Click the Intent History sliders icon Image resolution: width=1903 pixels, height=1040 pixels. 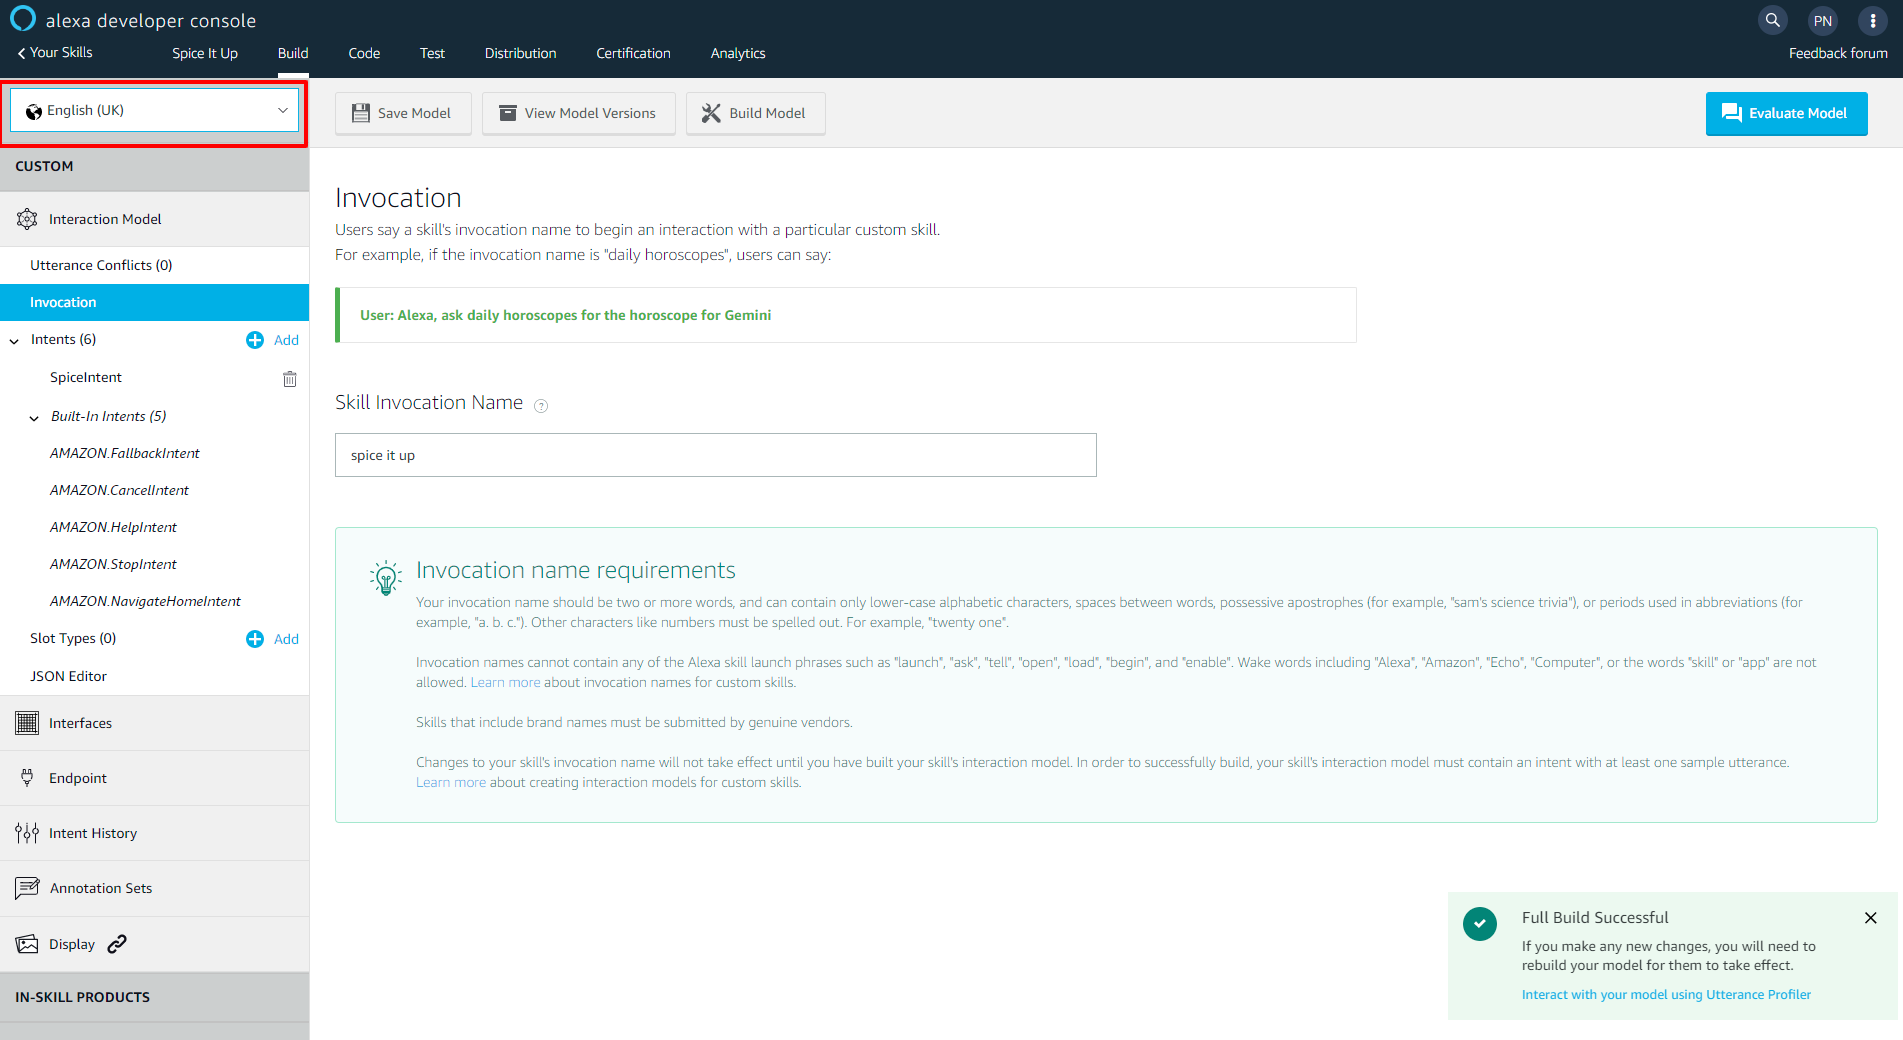[27, 833]
